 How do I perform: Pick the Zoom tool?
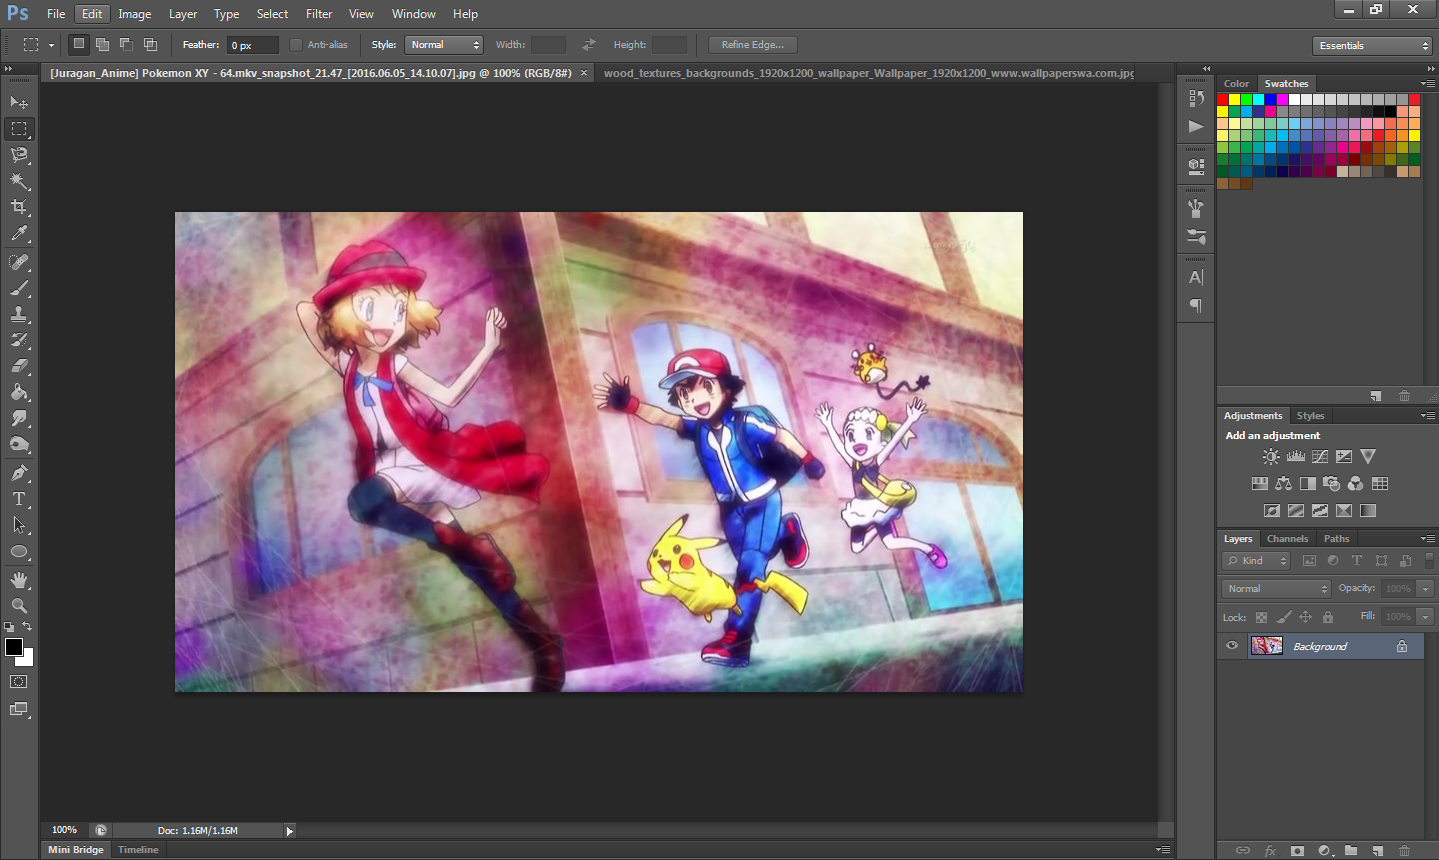[x=18, y=606]
